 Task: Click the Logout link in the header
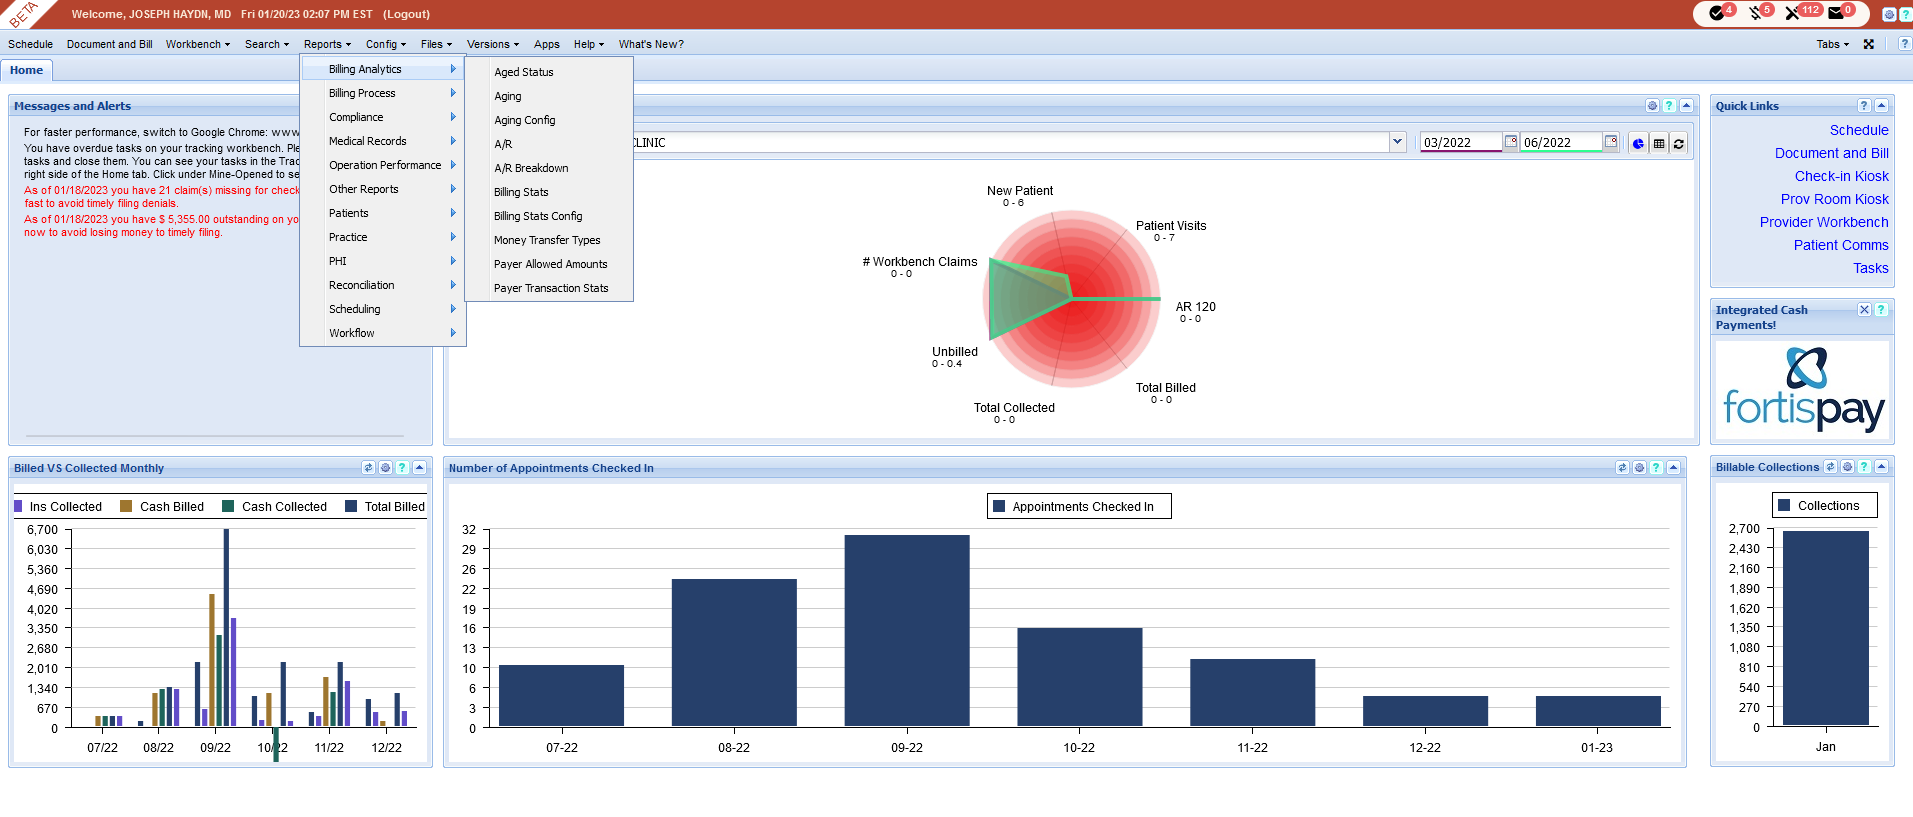pos(406,14)
